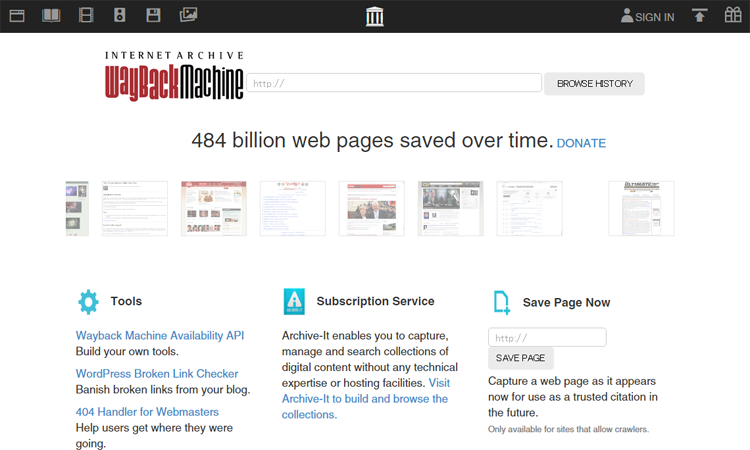750x450 pixels.
Task: Open the dark video site thumbnail
Action: point(451,209)
